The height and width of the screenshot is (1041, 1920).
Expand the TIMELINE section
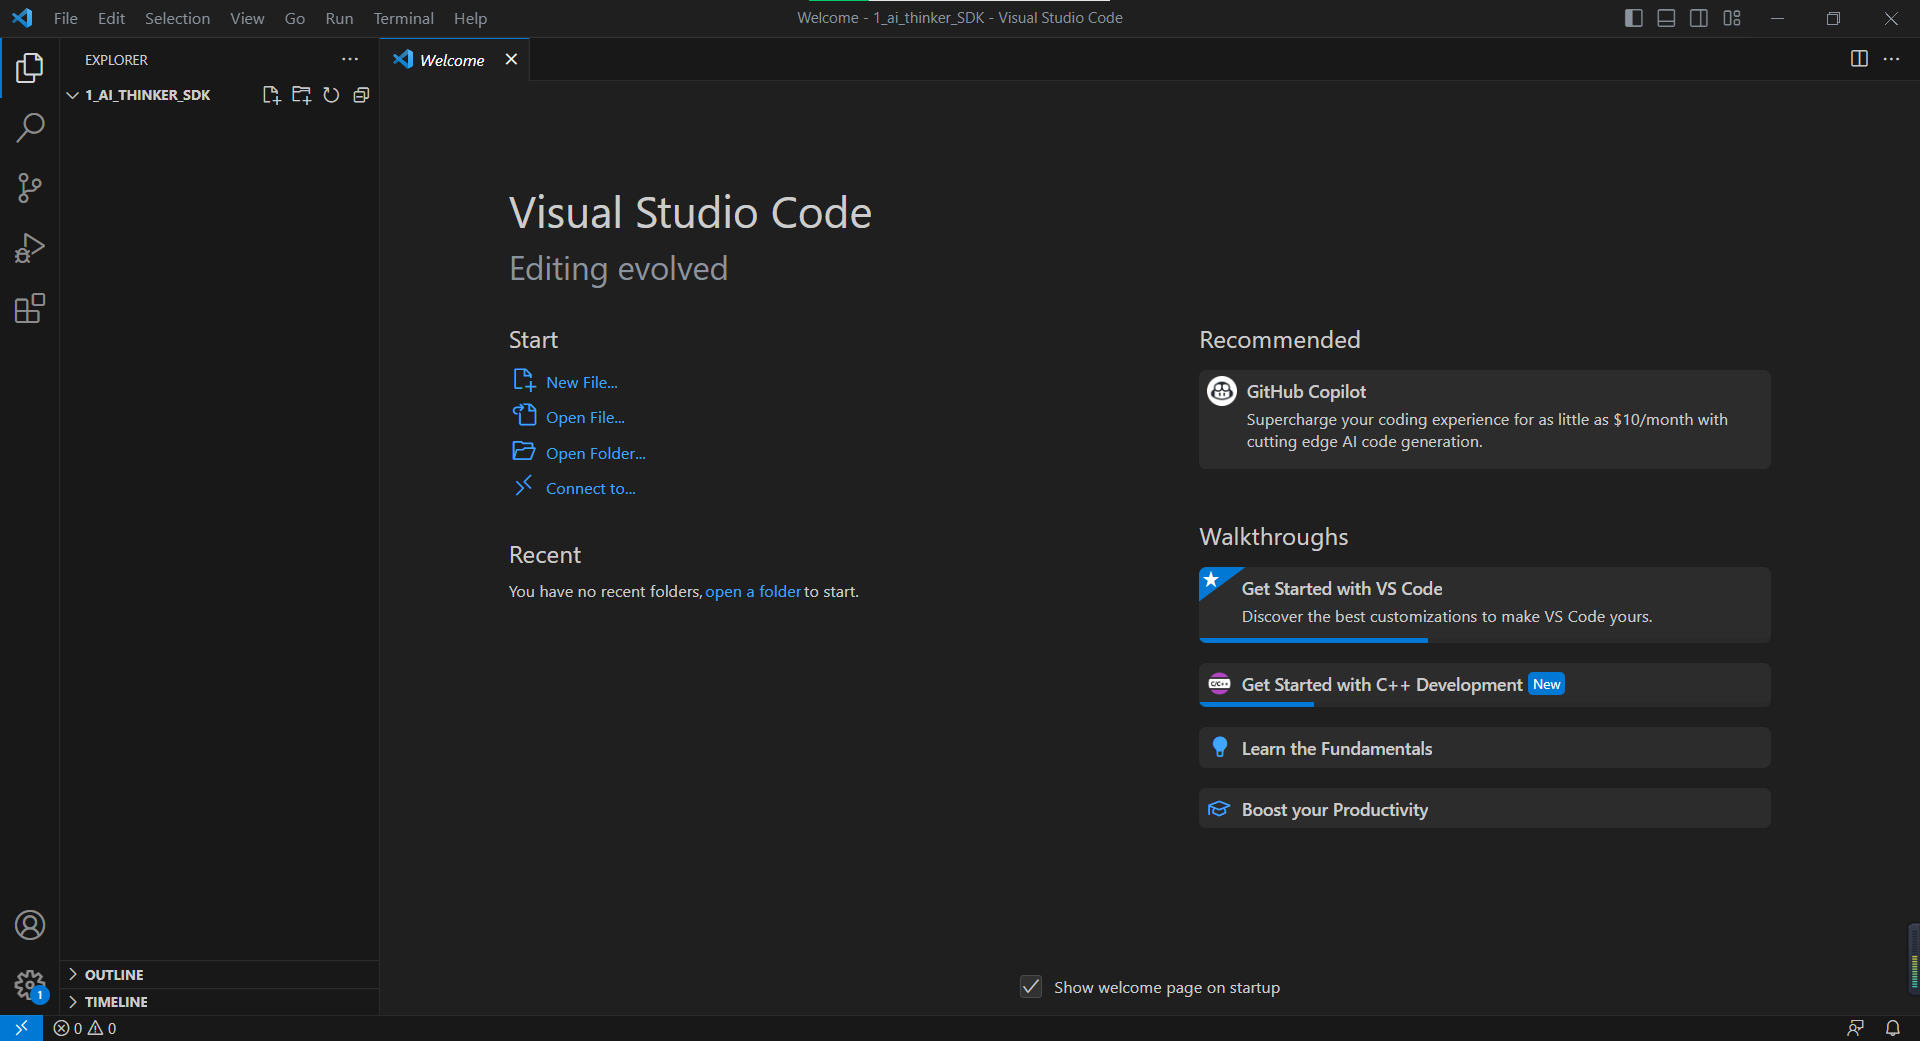pos(219,1001)
